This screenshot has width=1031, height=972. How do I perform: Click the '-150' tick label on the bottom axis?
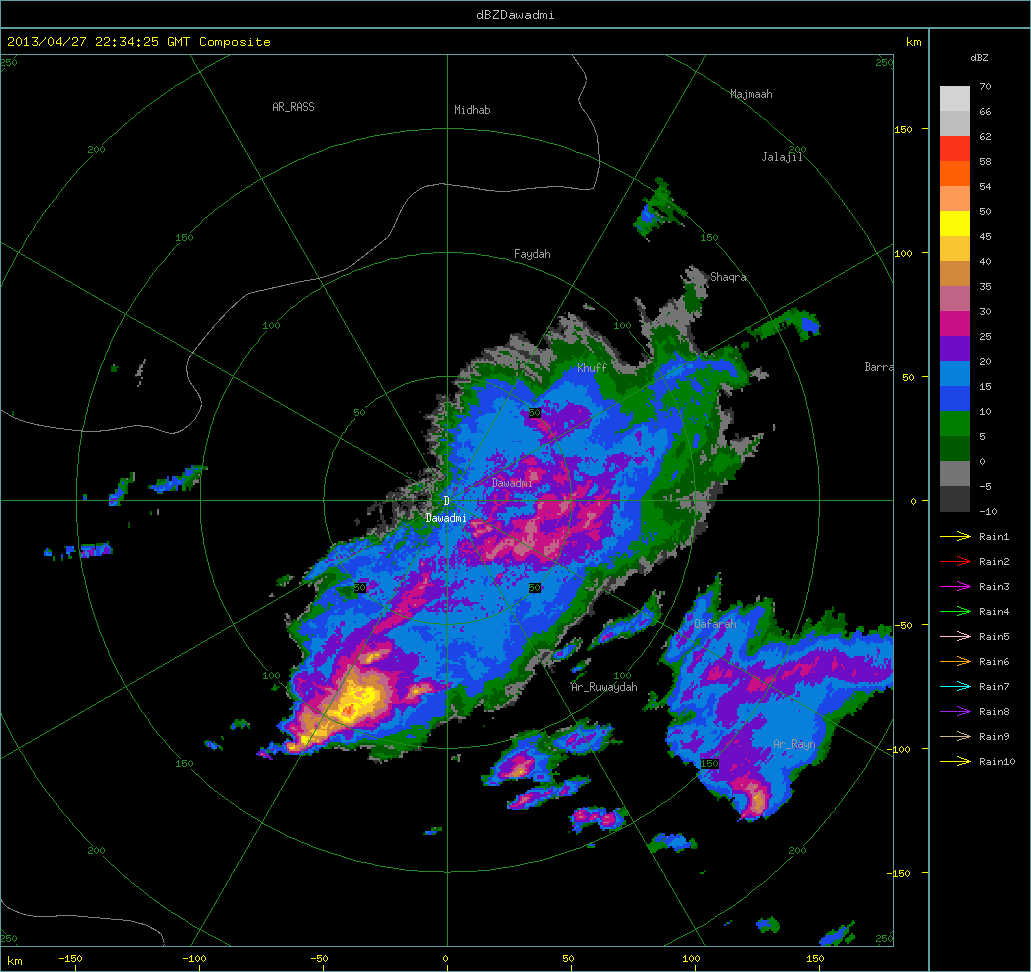[x=70, y=958]
